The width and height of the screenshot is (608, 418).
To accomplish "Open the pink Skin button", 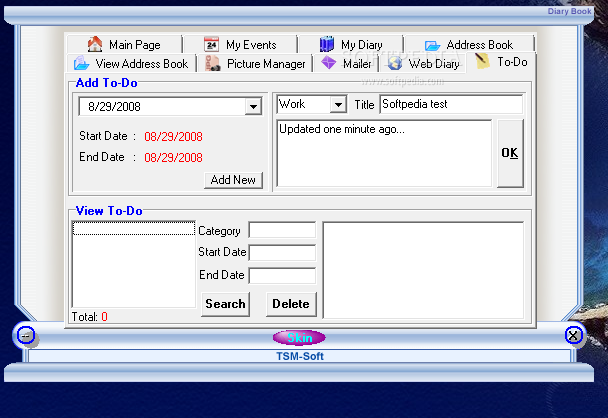I will pos(299,338).
